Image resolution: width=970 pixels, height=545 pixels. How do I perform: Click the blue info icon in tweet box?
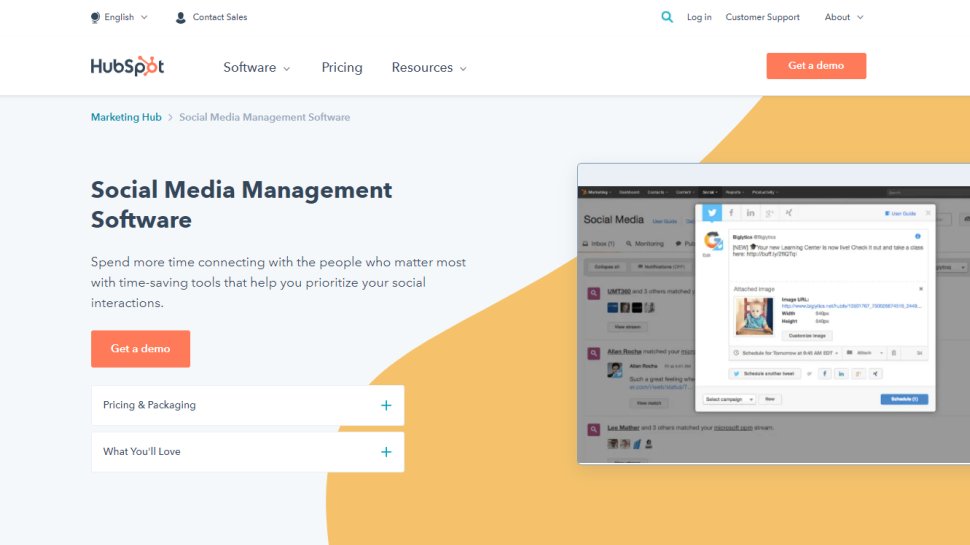tap(917, 236)
